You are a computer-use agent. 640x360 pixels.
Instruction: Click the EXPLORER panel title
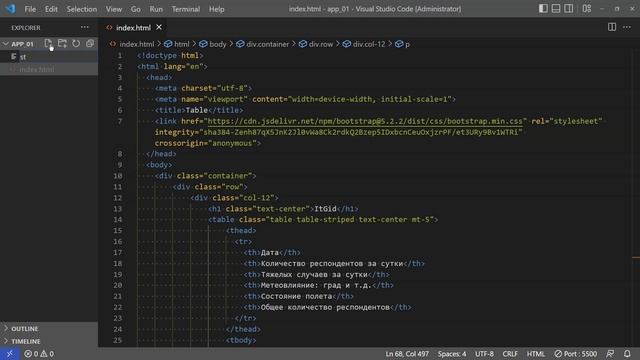[26, 28]
